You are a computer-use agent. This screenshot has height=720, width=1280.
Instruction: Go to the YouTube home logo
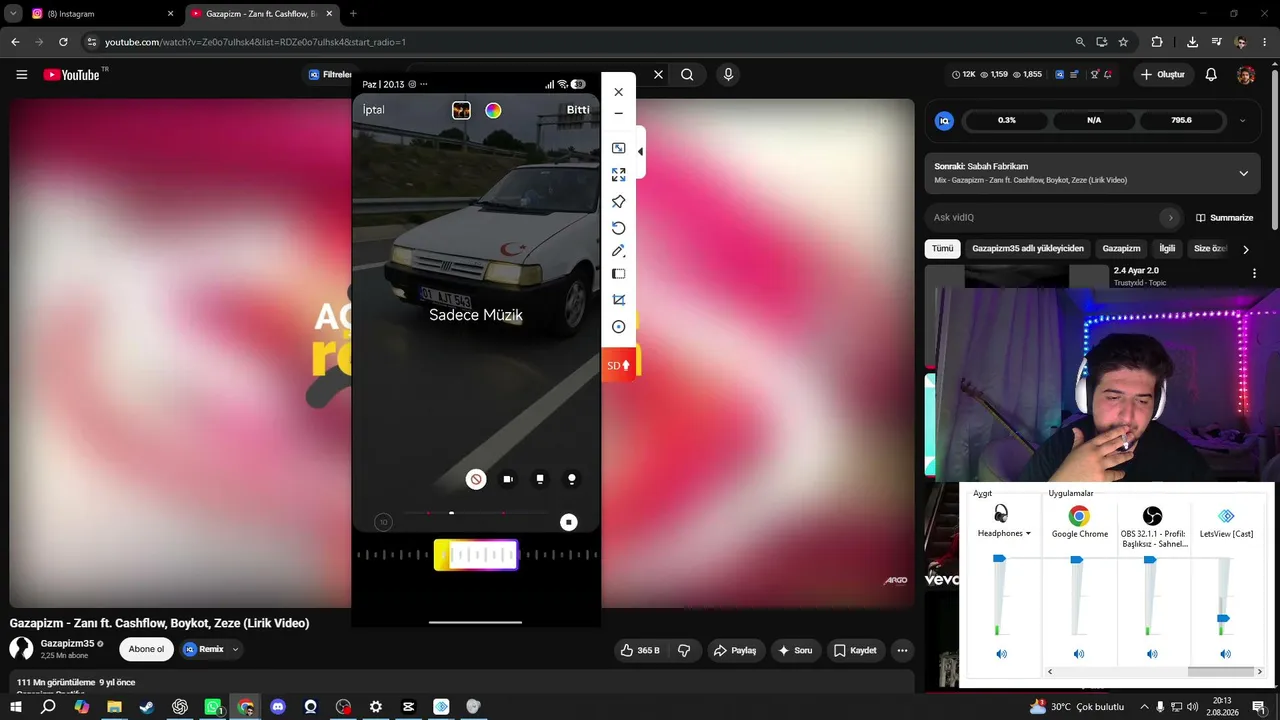click(72, 75)
